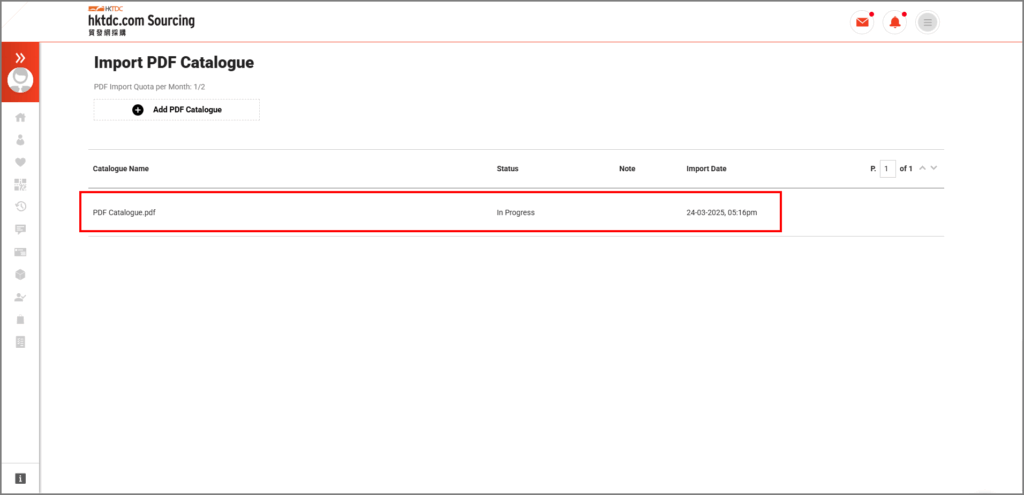Go to previous page with up chevron
Screen dimensions: 1024x495
tap(922, 168)
